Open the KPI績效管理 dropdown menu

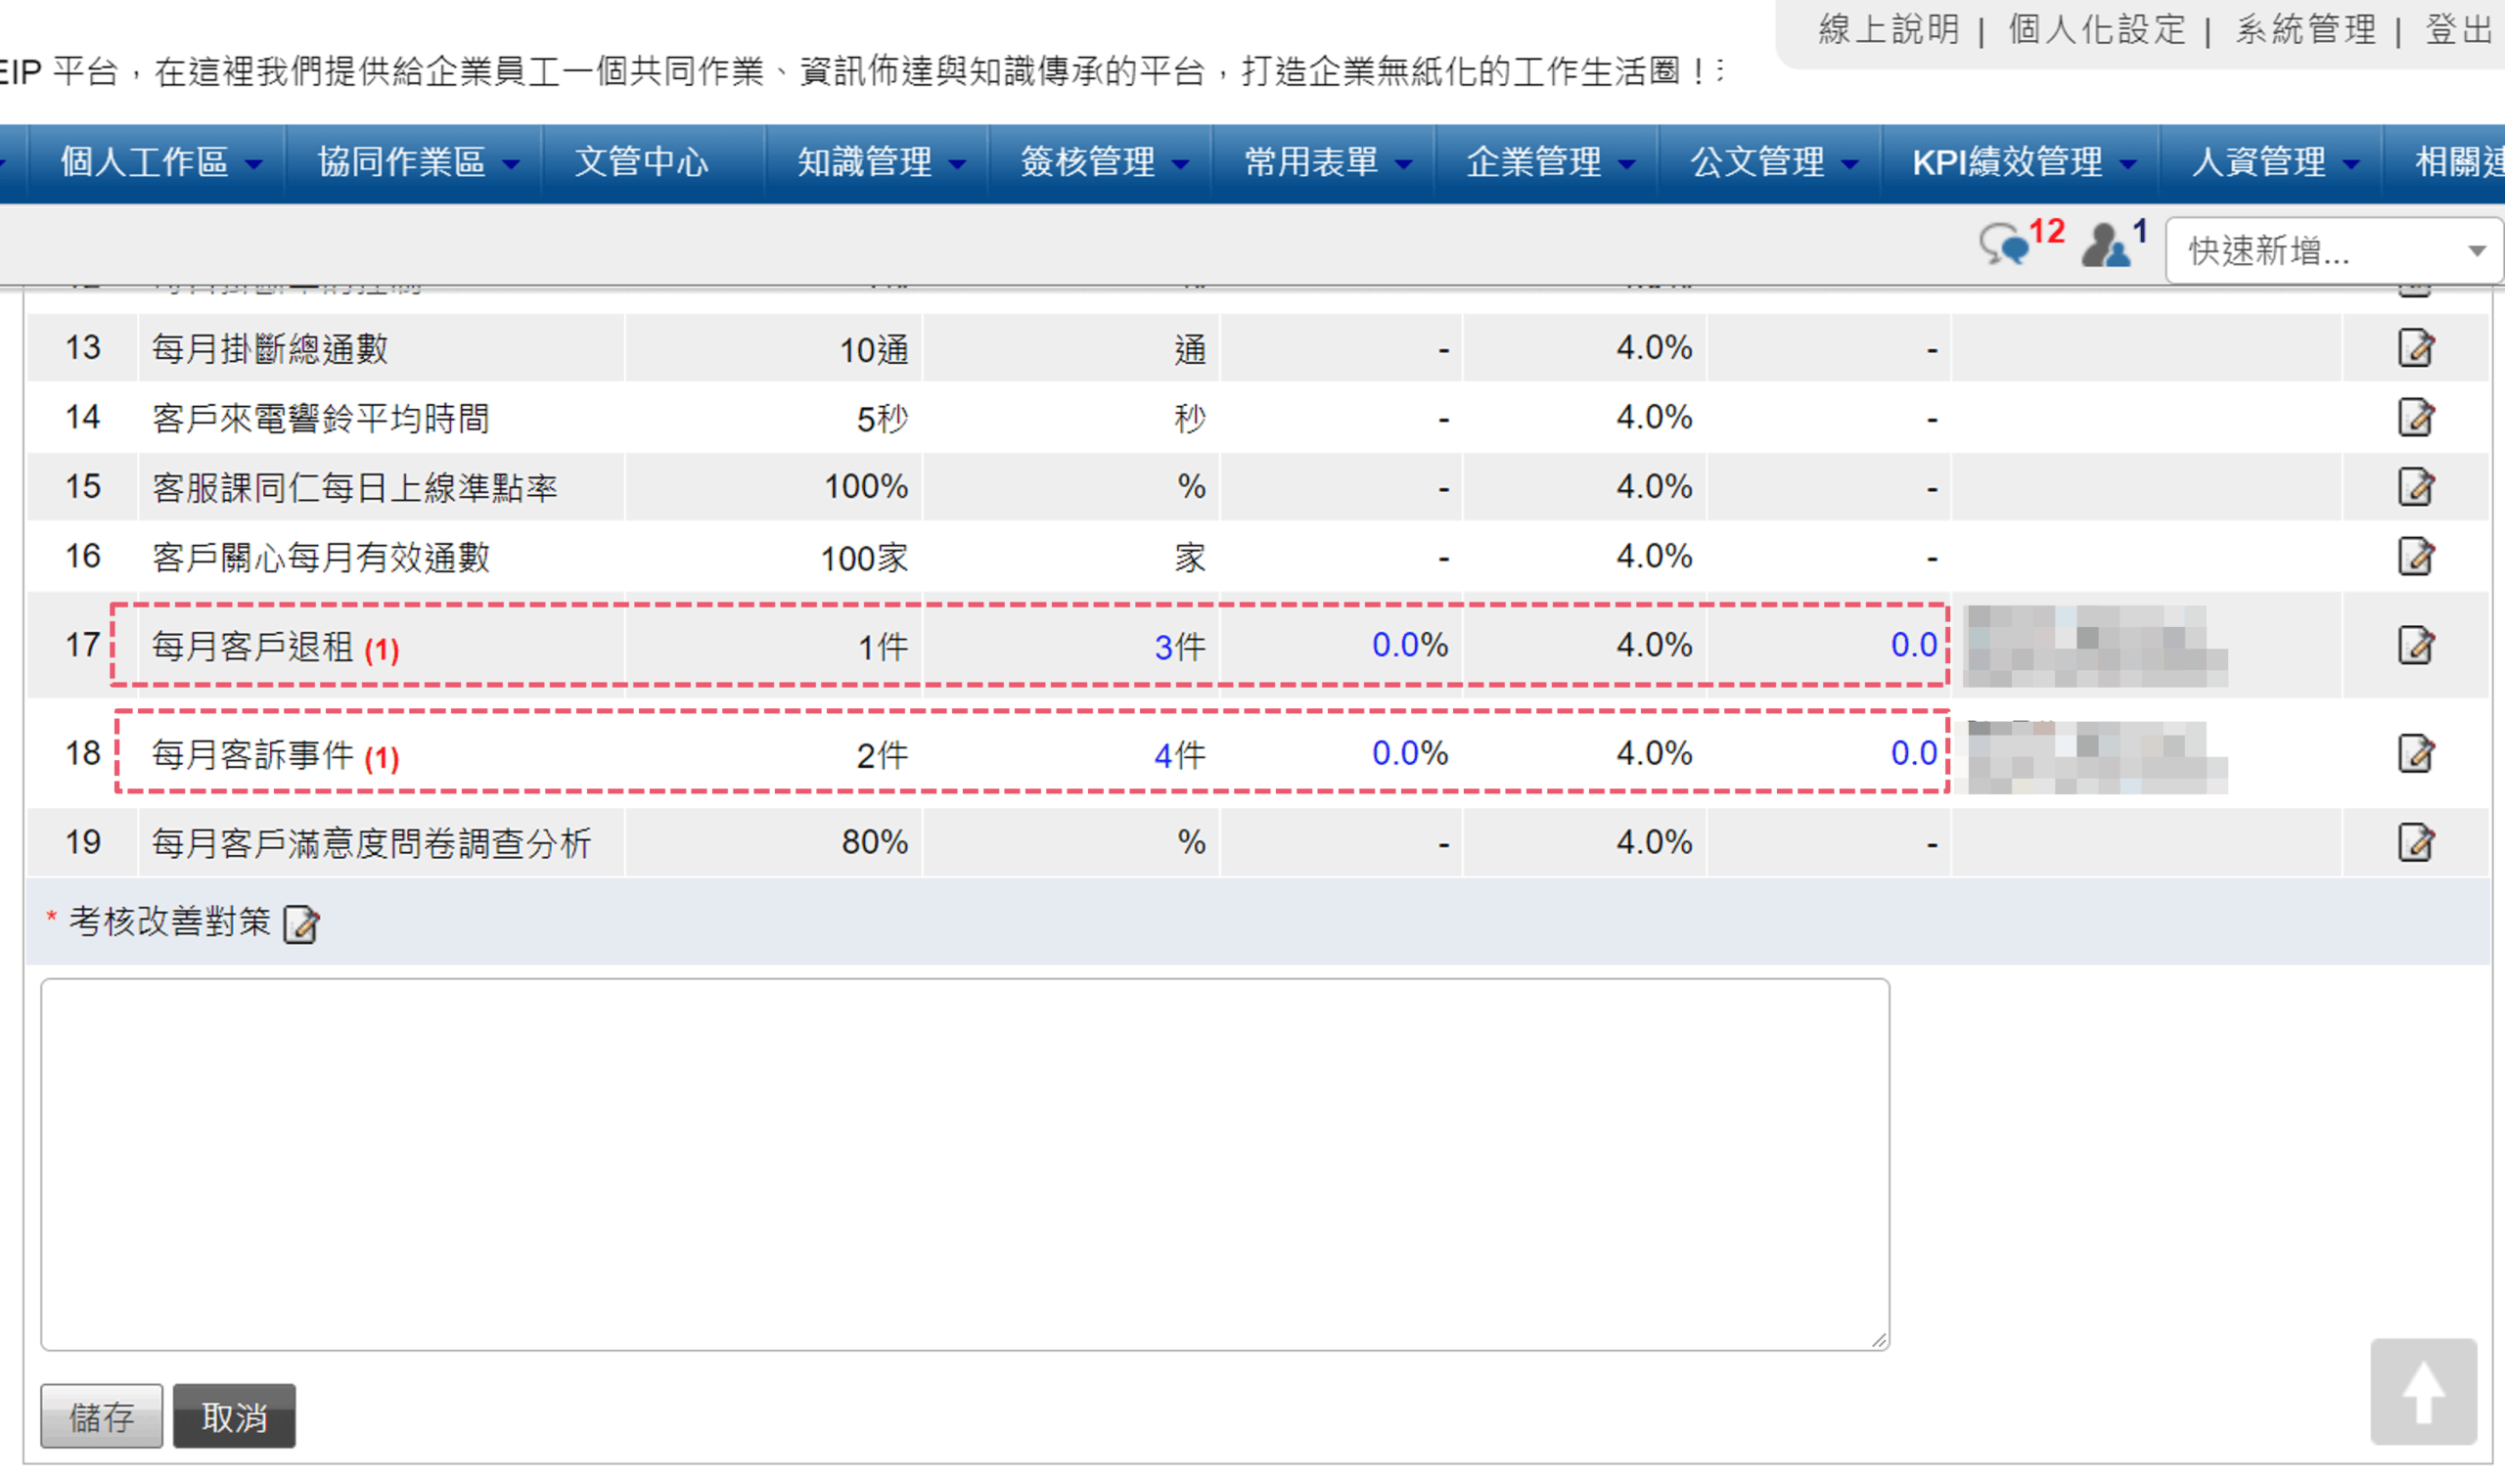[2022, 162]
